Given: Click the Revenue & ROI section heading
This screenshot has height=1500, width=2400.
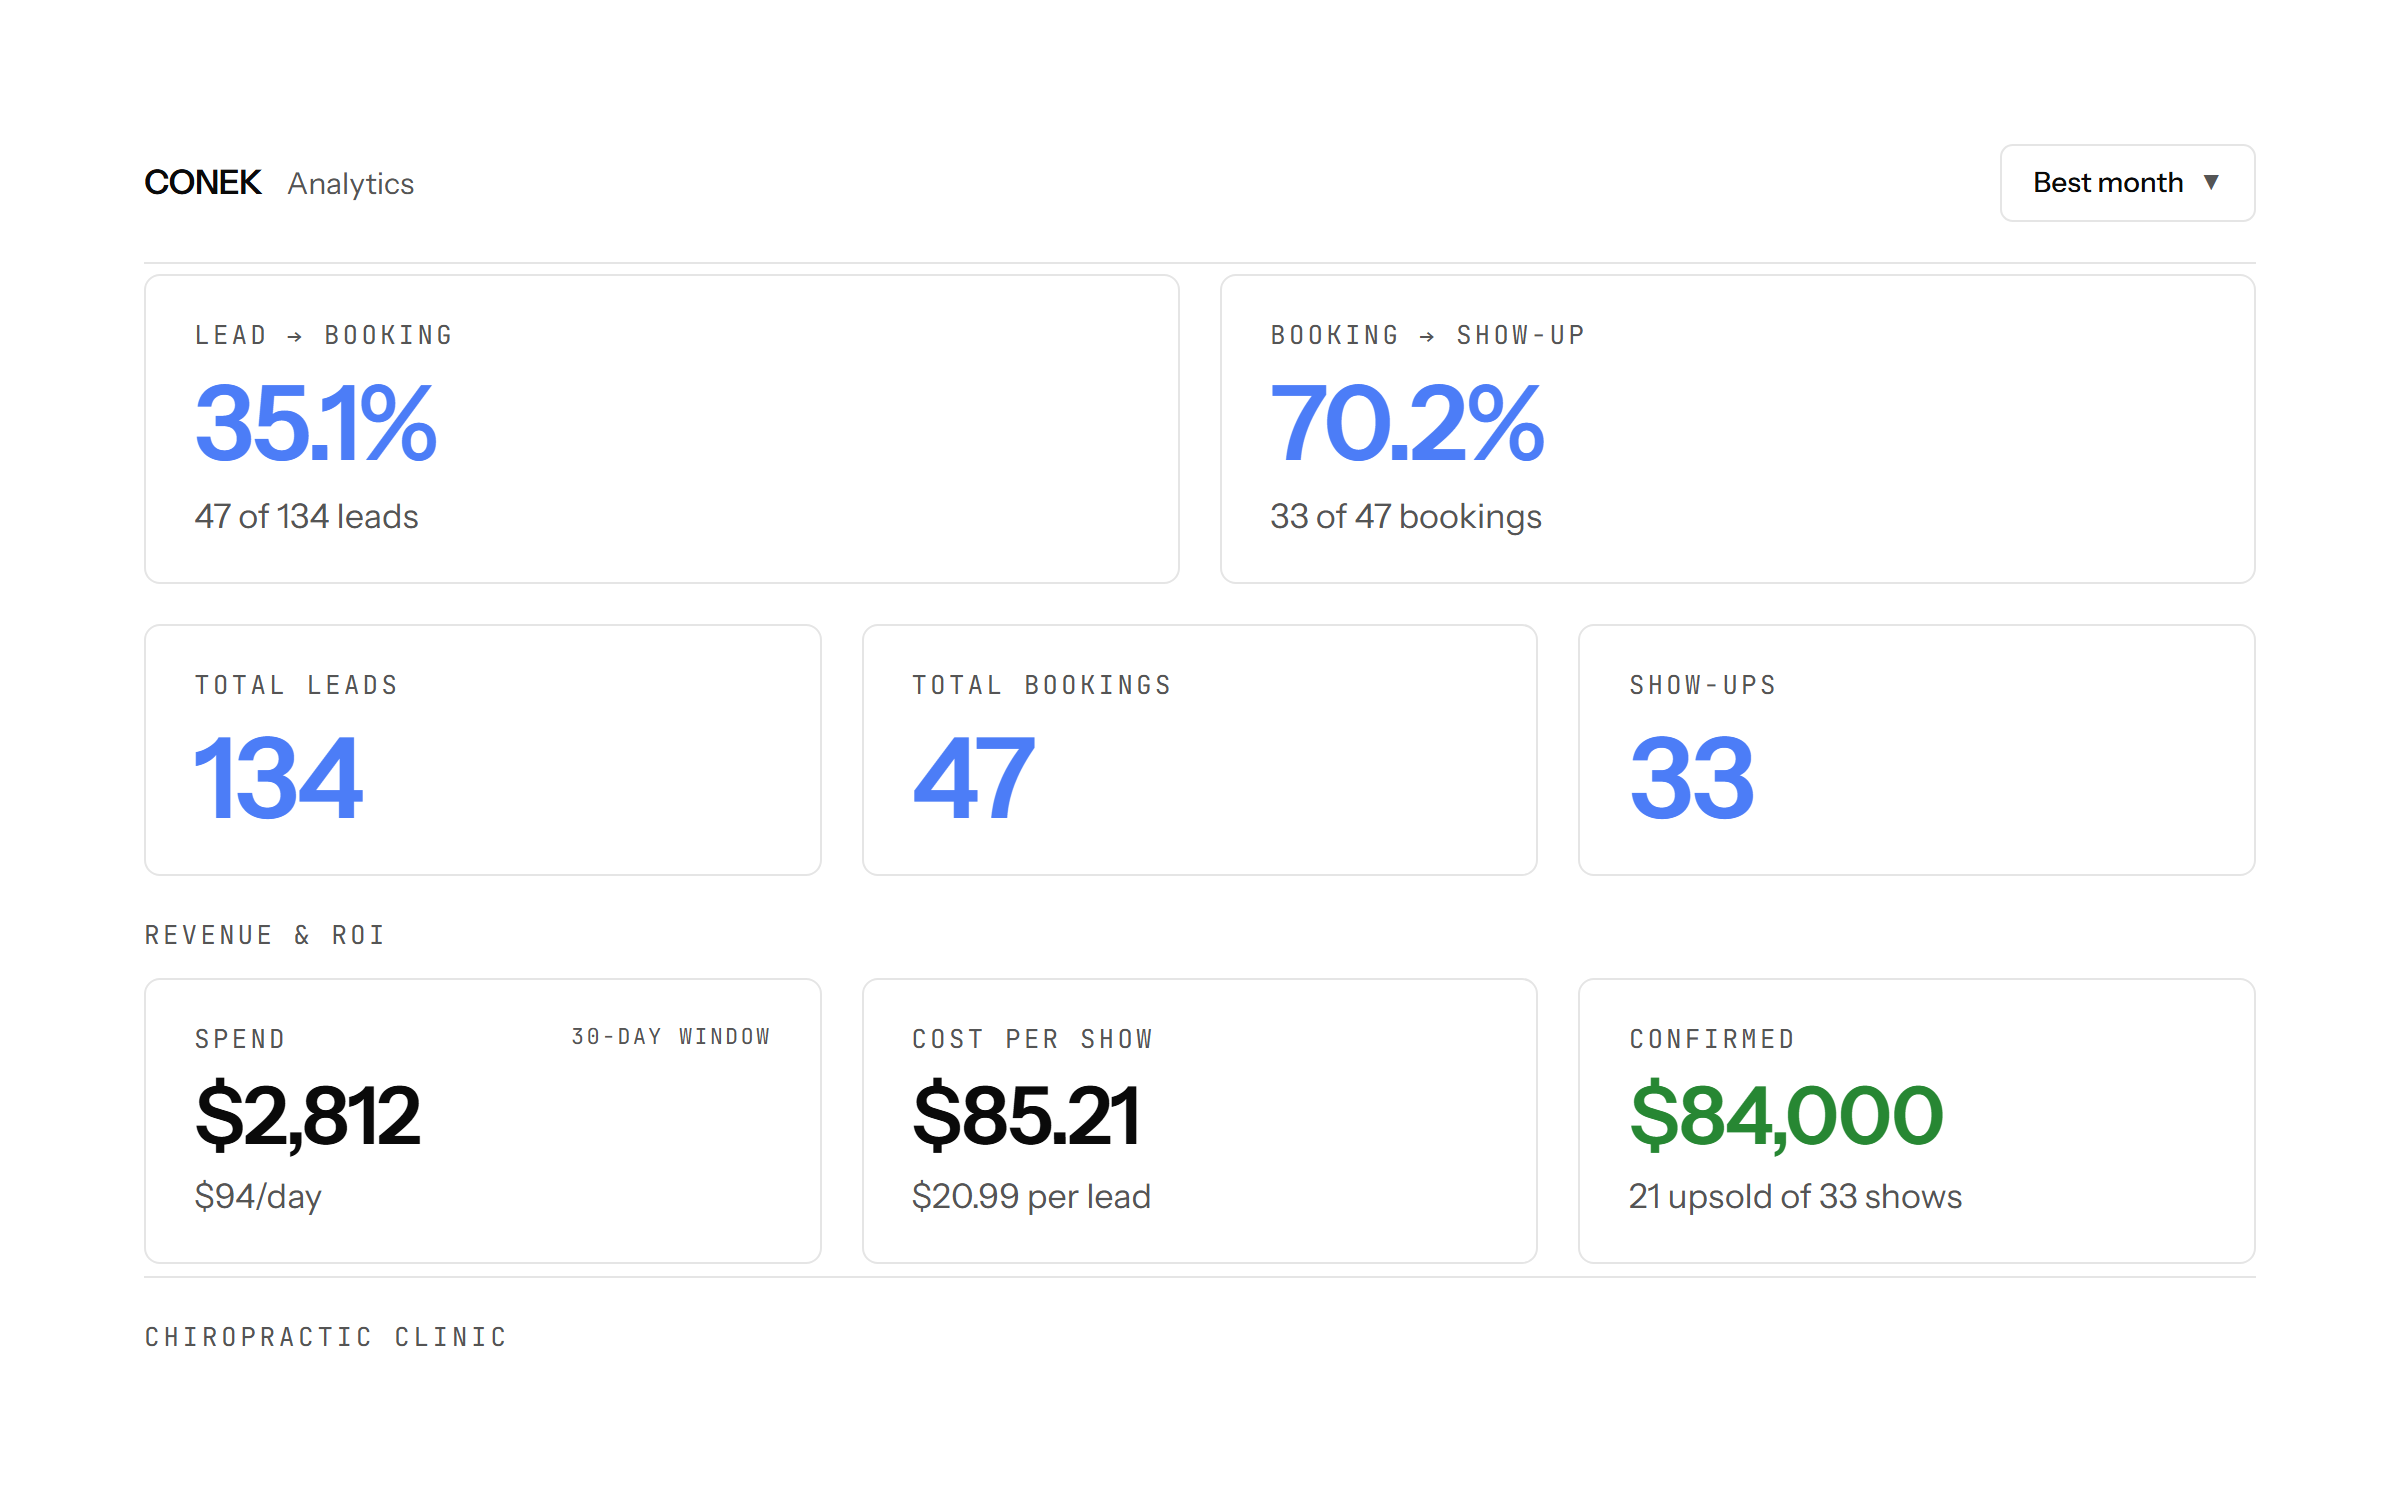Looking at the screenshot, I should point(265,935).
